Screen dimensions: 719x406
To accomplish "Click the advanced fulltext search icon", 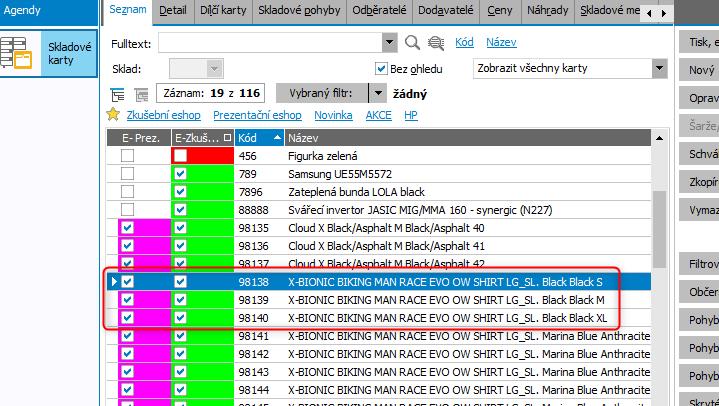I will tap(436, 43).
